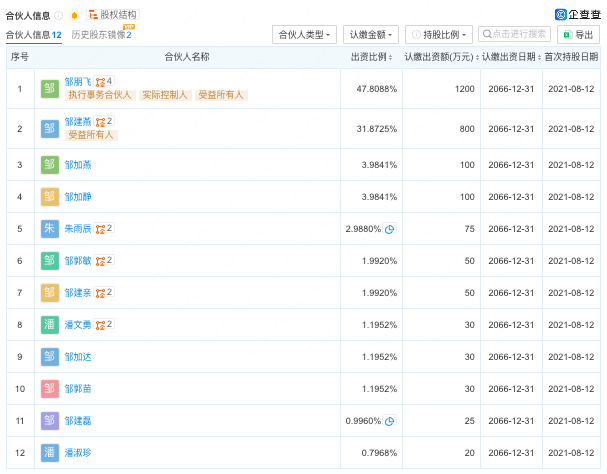Click the info icon beside 合伙人信息 title
607x474 pixels.
point(59,16)
